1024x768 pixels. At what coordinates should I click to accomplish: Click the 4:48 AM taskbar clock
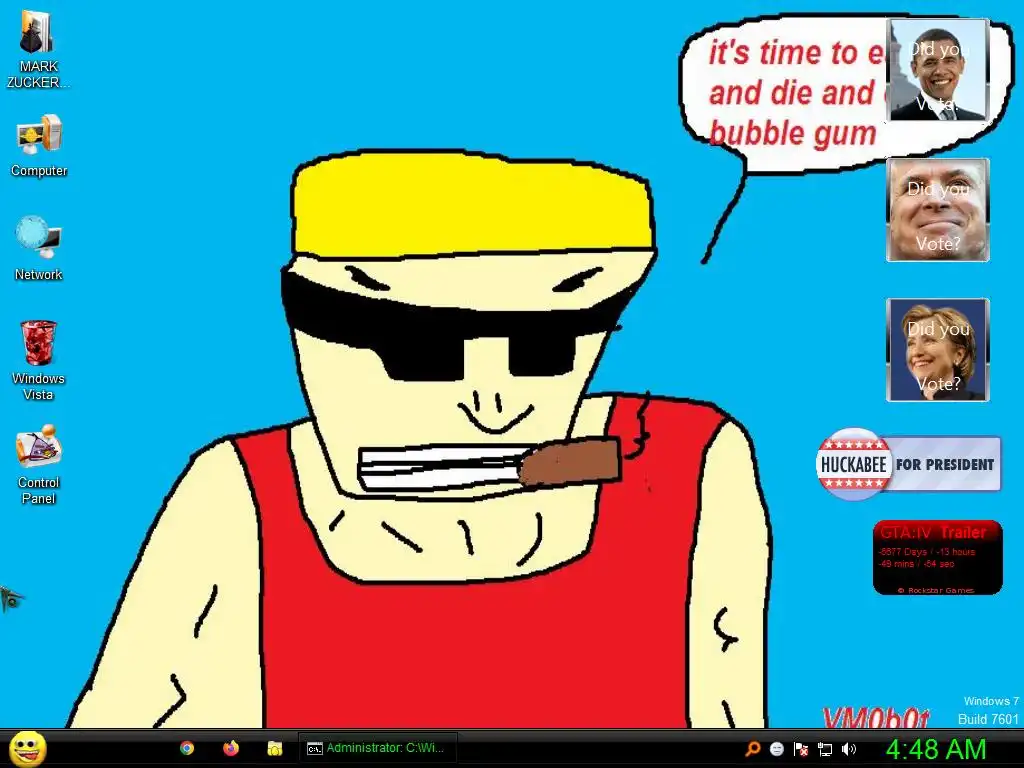(936, 749)
